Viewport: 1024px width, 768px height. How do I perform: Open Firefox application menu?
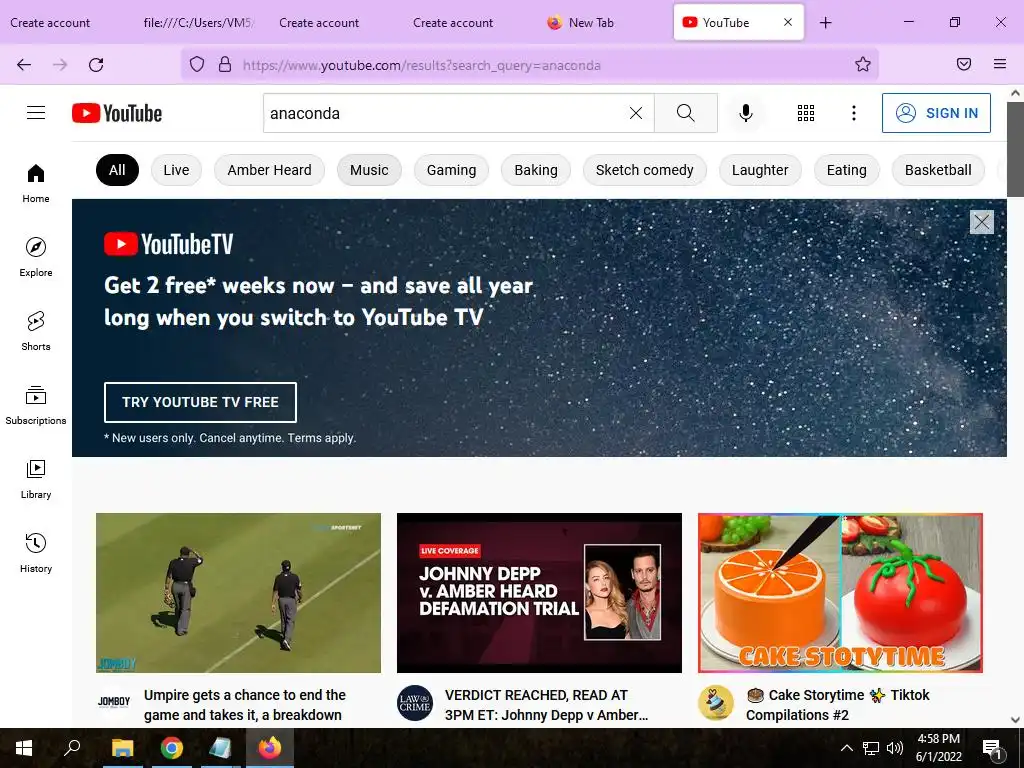pyautogui.click(x=1000, y=64)
